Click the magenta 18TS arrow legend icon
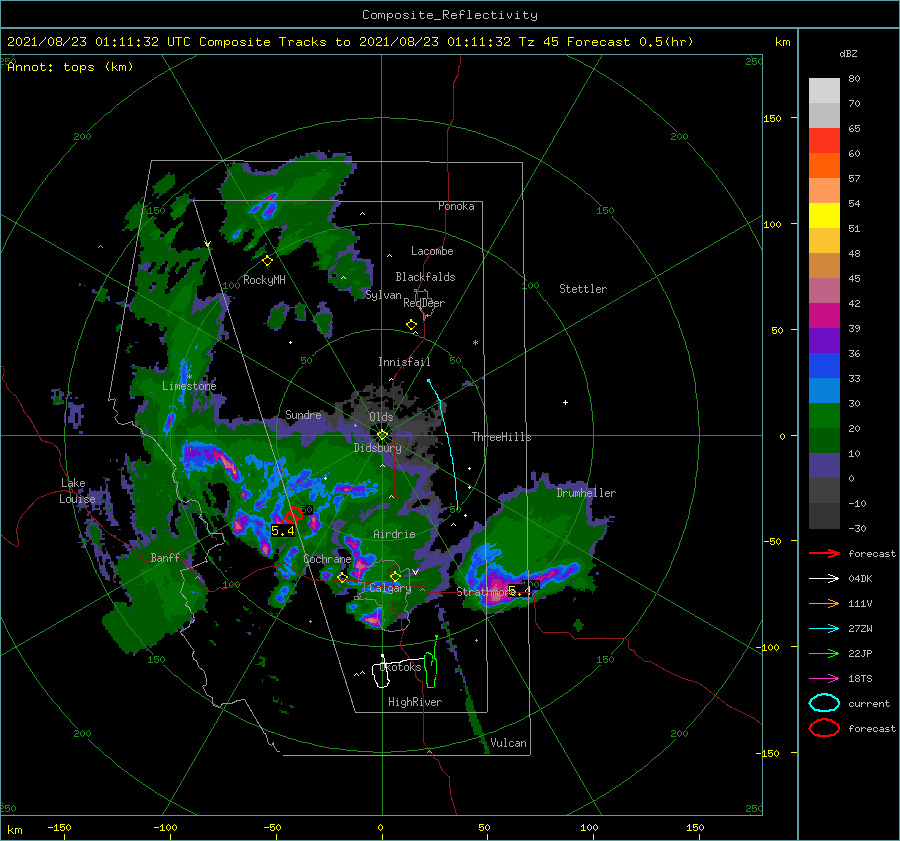This screenshot has width=900, height=841. click(x=824, y=679)
